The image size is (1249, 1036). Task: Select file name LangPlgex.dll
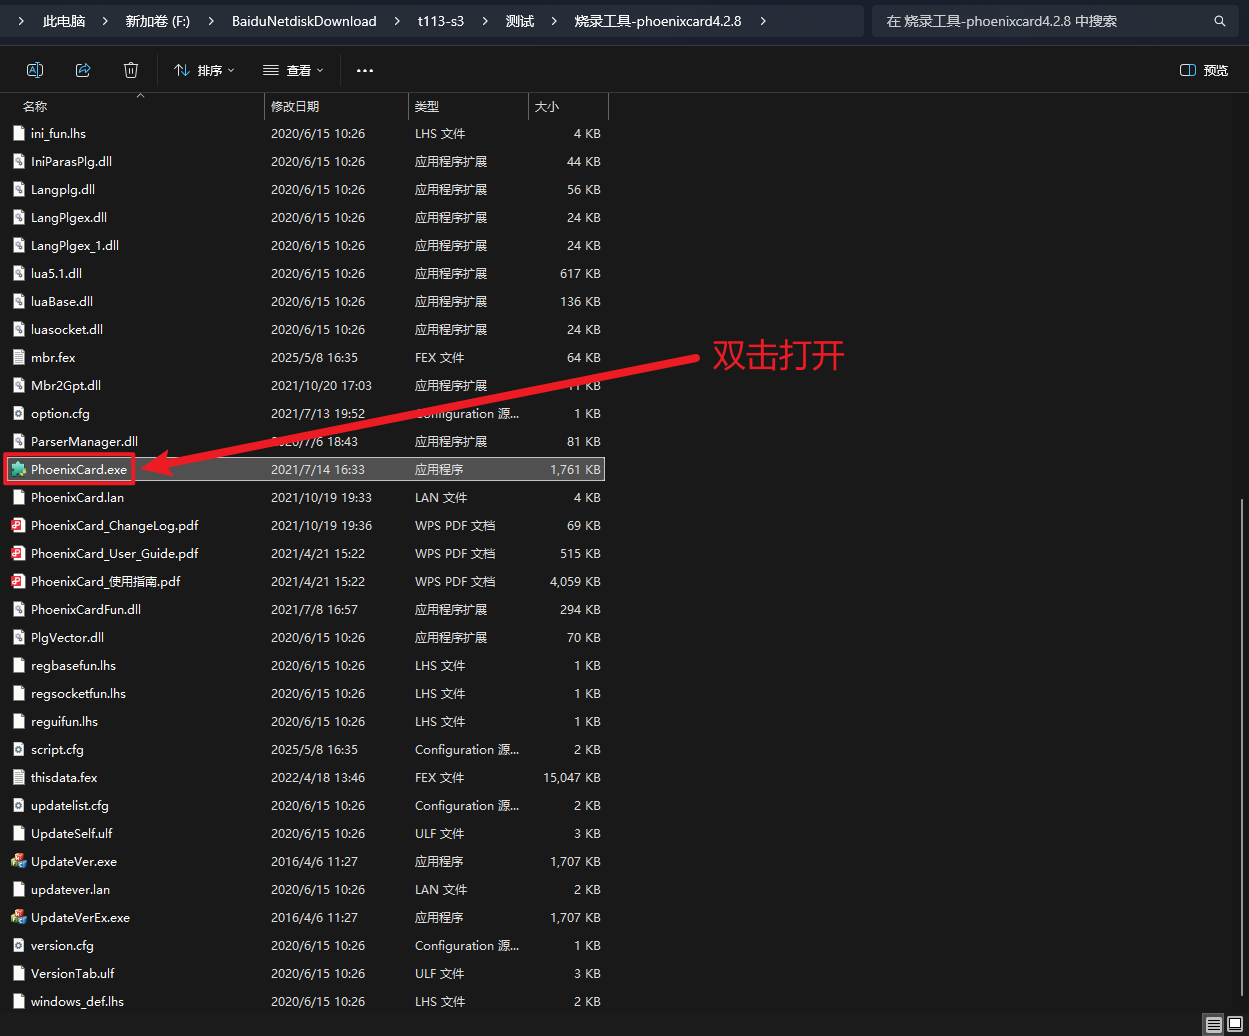(69, 217)
